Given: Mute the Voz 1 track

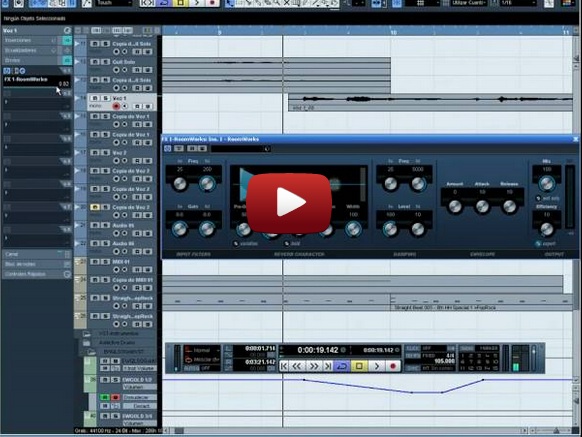Looking at the screenshot, I should click(x=95, y=98).
